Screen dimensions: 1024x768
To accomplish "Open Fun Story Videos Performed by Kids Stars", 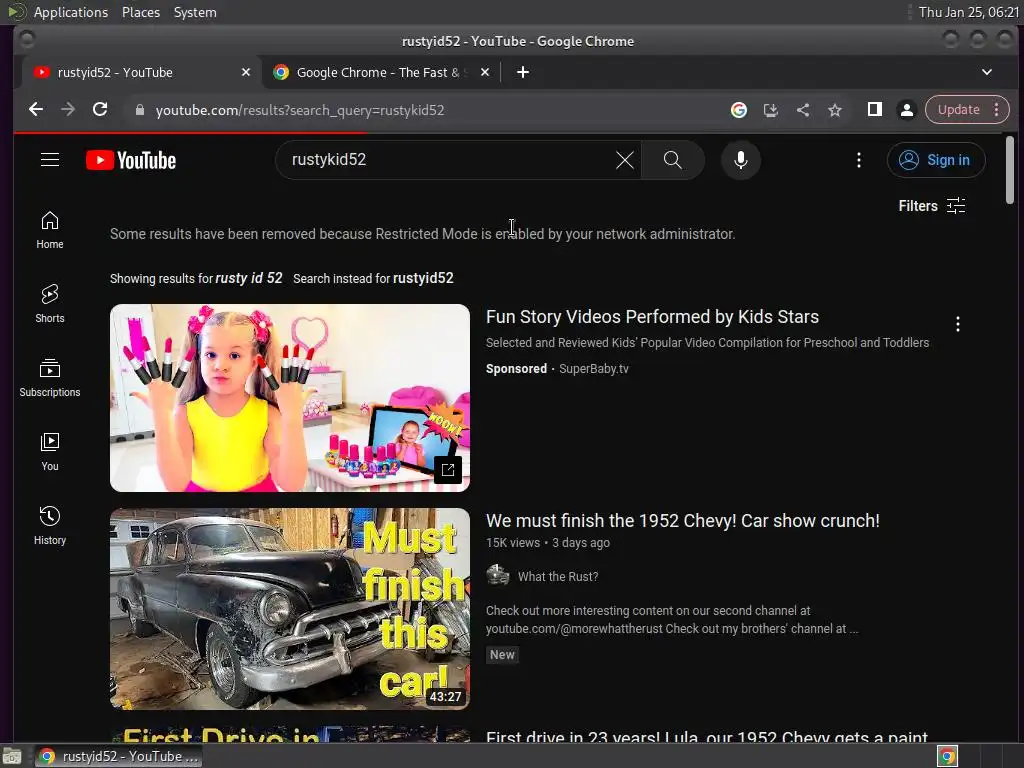I will [x=652, y=317].
